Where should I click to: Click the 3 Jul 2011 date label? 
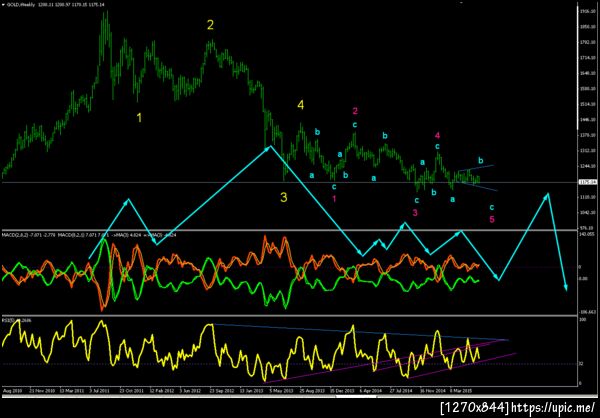[x=99, y=391]
